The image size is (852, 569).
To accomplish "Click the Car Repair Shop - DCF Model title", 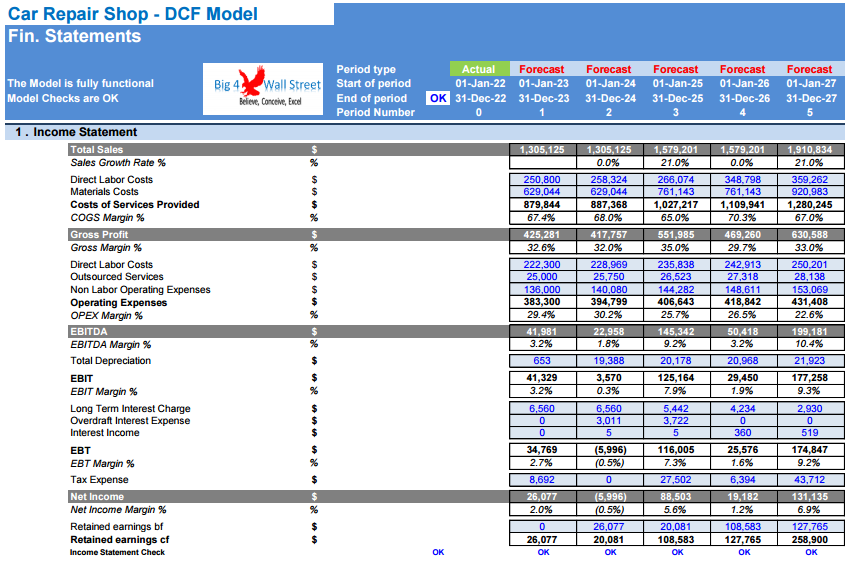I will coord(133,14).
